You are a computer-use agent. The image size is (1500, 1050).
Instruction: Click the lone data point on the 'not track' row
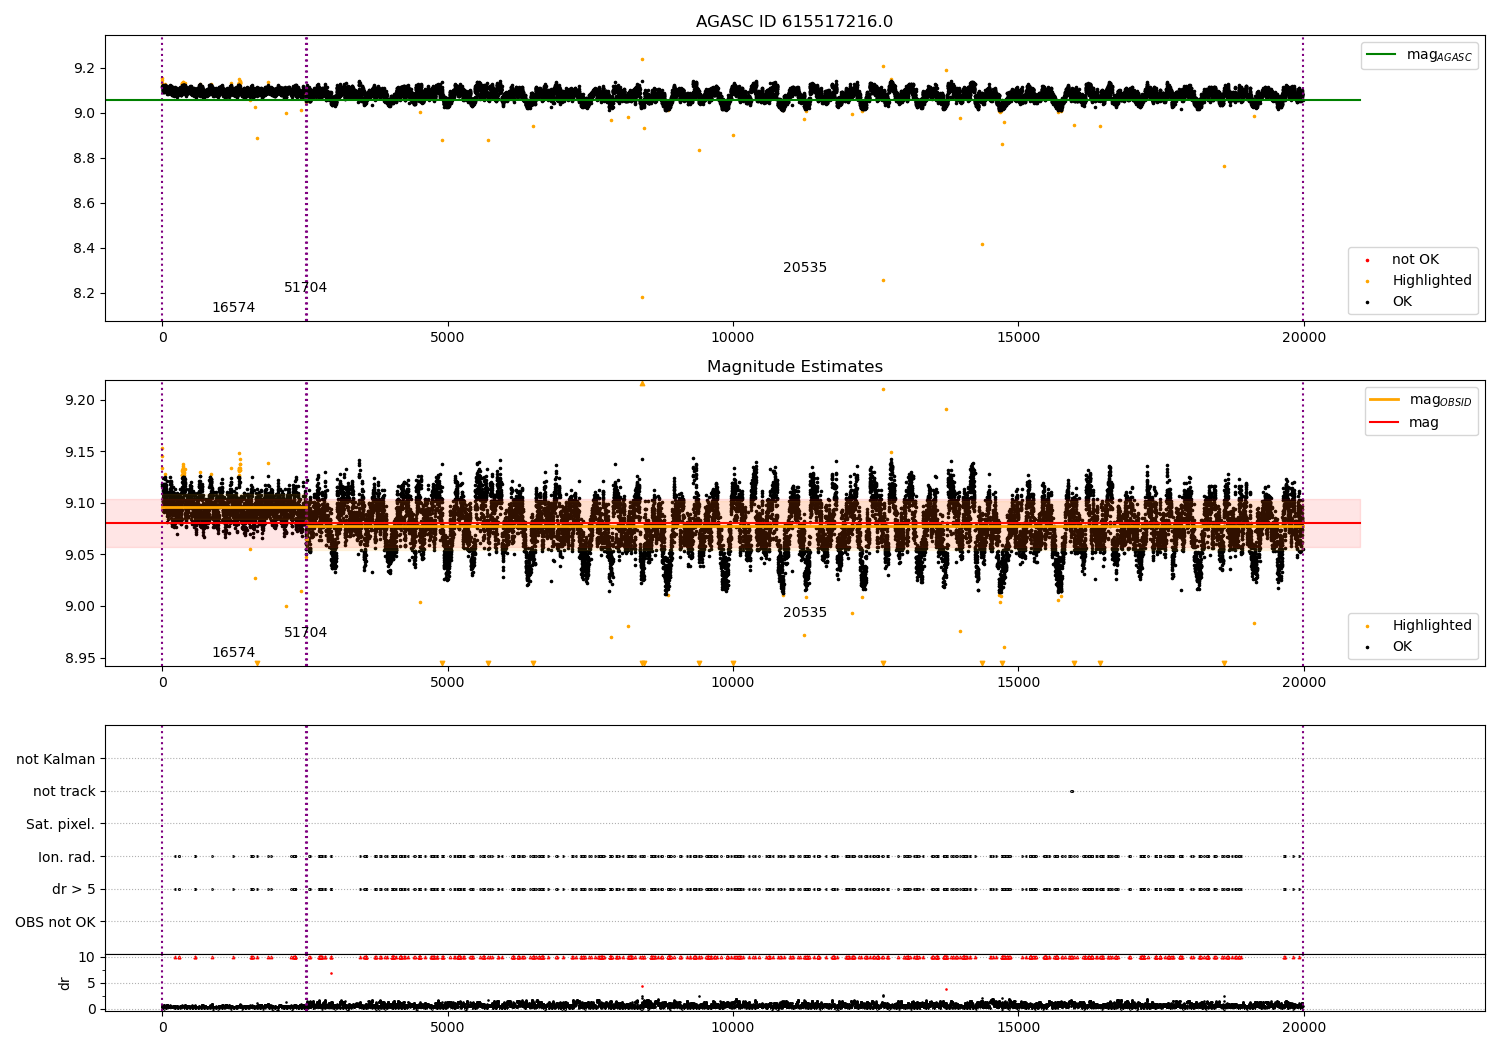click(x=1072, y=792)
